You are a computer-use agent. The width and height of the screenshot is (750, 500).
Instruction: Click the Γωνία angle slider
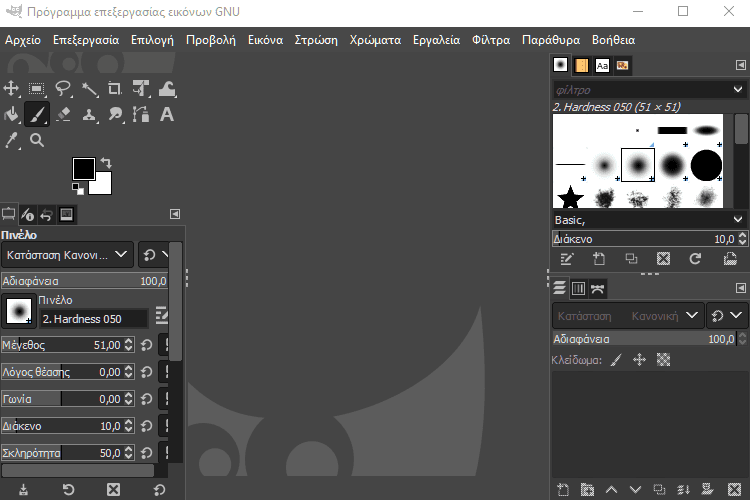click(67, 399)
